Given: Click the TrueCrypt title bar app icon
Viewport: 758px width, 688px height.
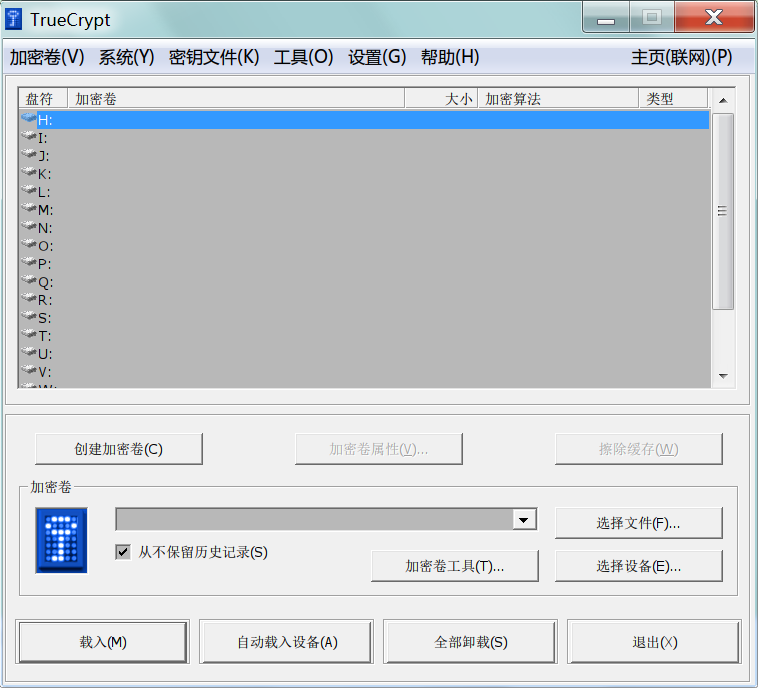Looking at the screenshot, I should (13, 19).
